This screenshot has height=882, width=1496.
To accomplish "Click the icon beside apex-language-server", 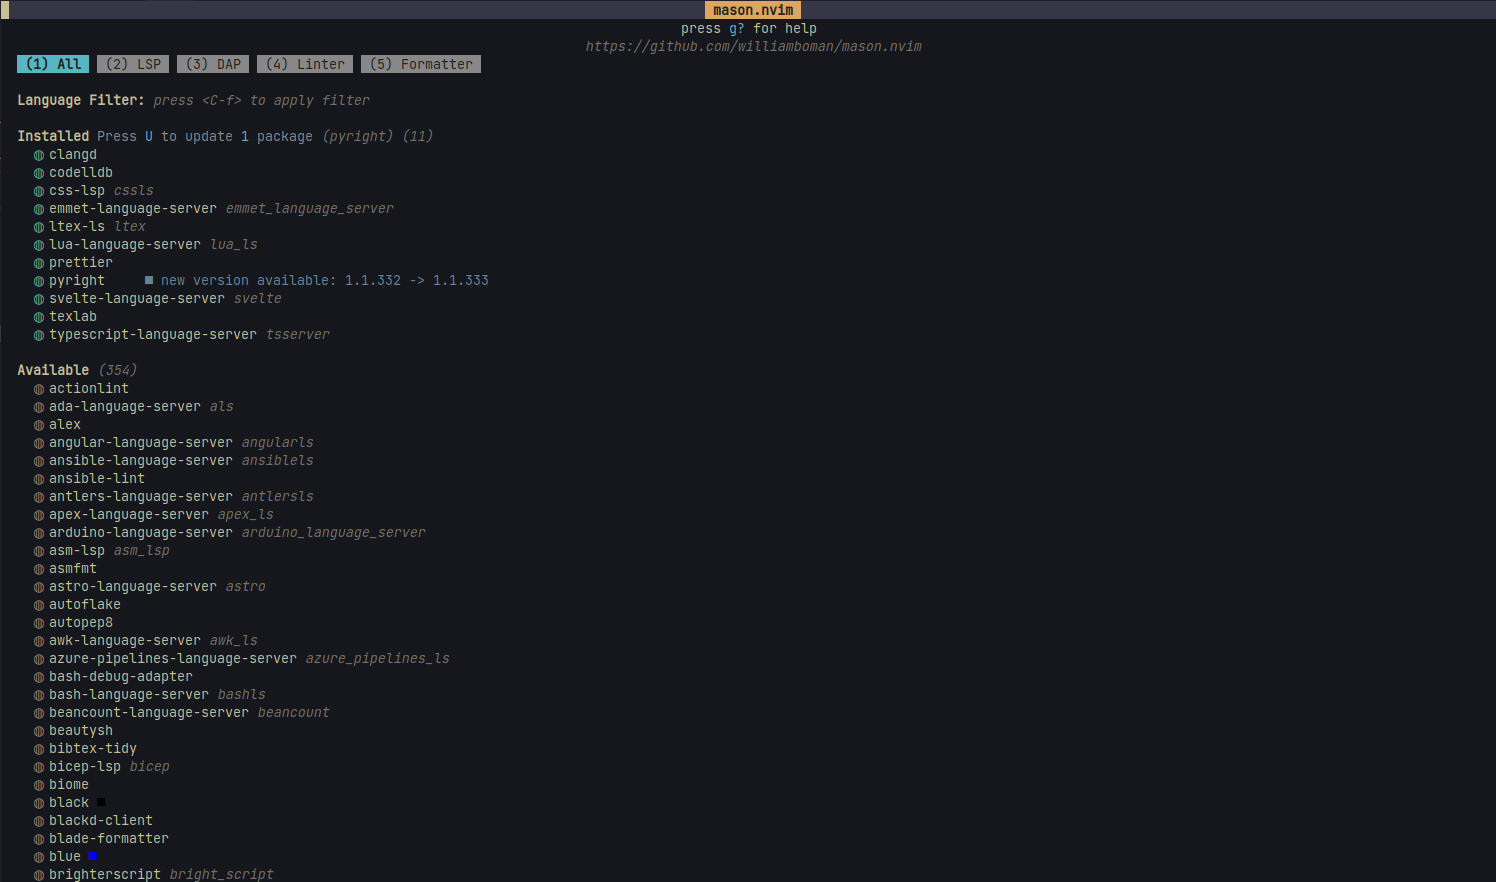I will tap(39, 515).
